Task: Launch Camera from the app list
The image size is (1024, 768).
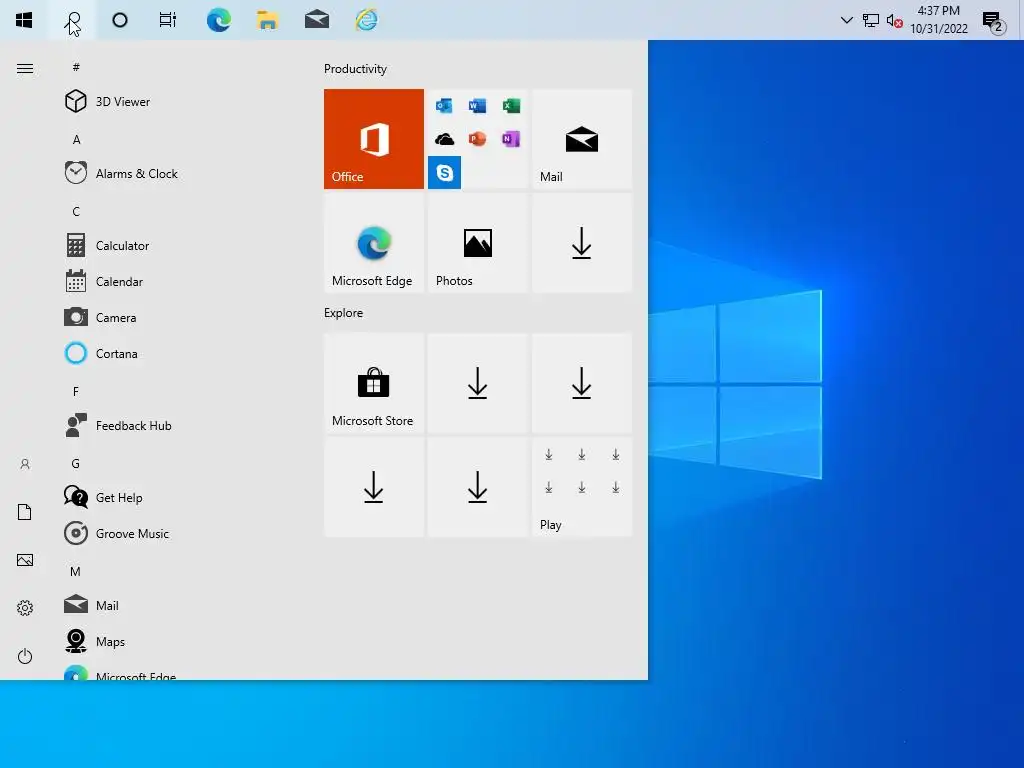Action: pos(182,317)
